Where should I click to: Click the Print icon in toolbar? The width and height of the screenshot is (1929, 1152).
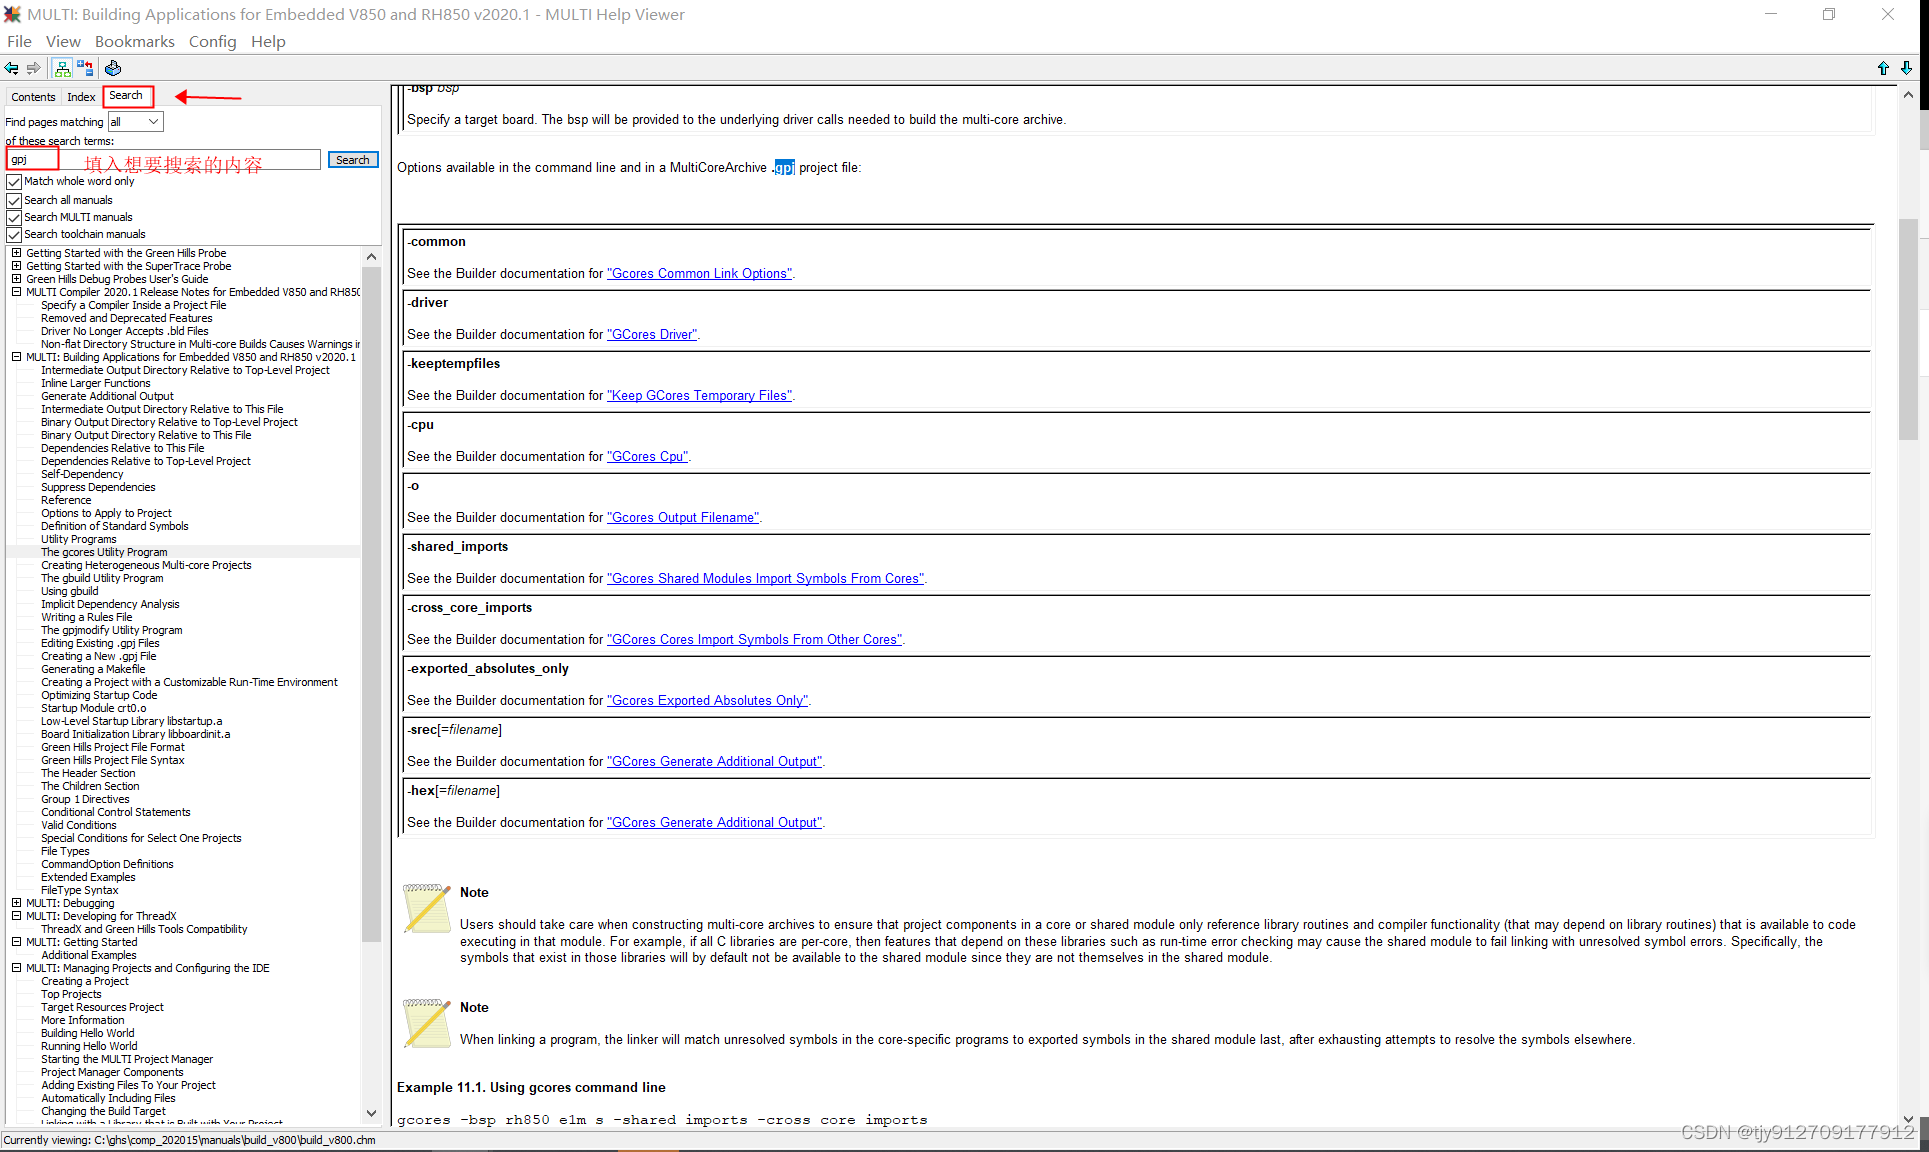coord(113,68)
